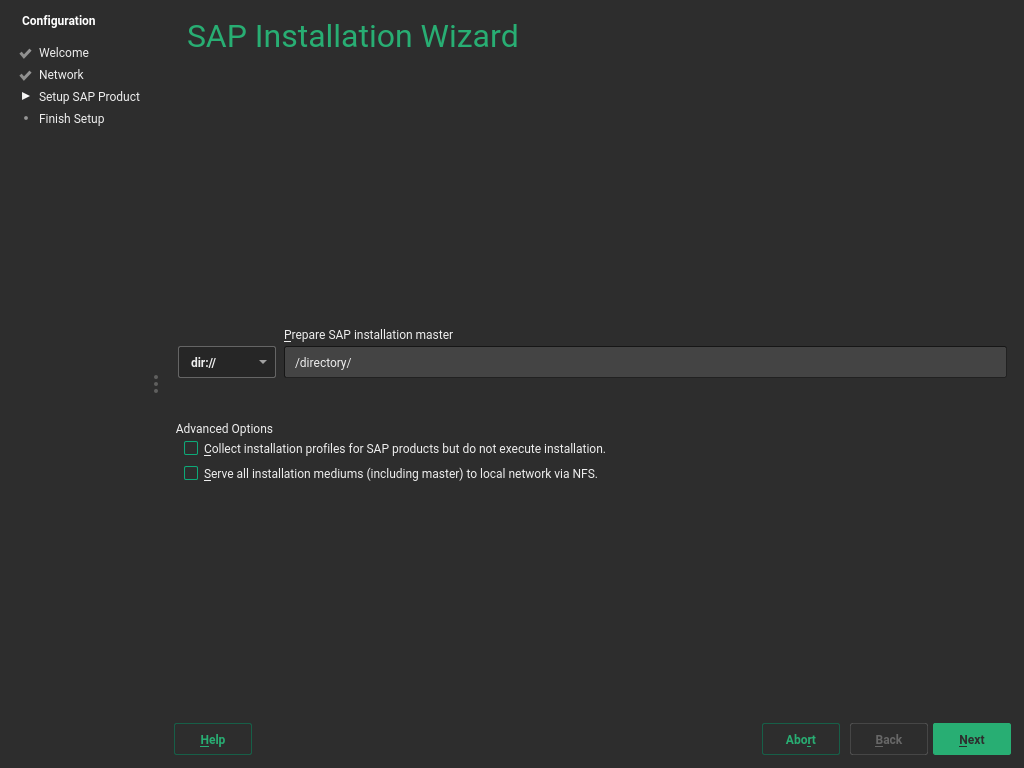
Task: Abort the SAP installation wizard
Action: click(800, 739)
